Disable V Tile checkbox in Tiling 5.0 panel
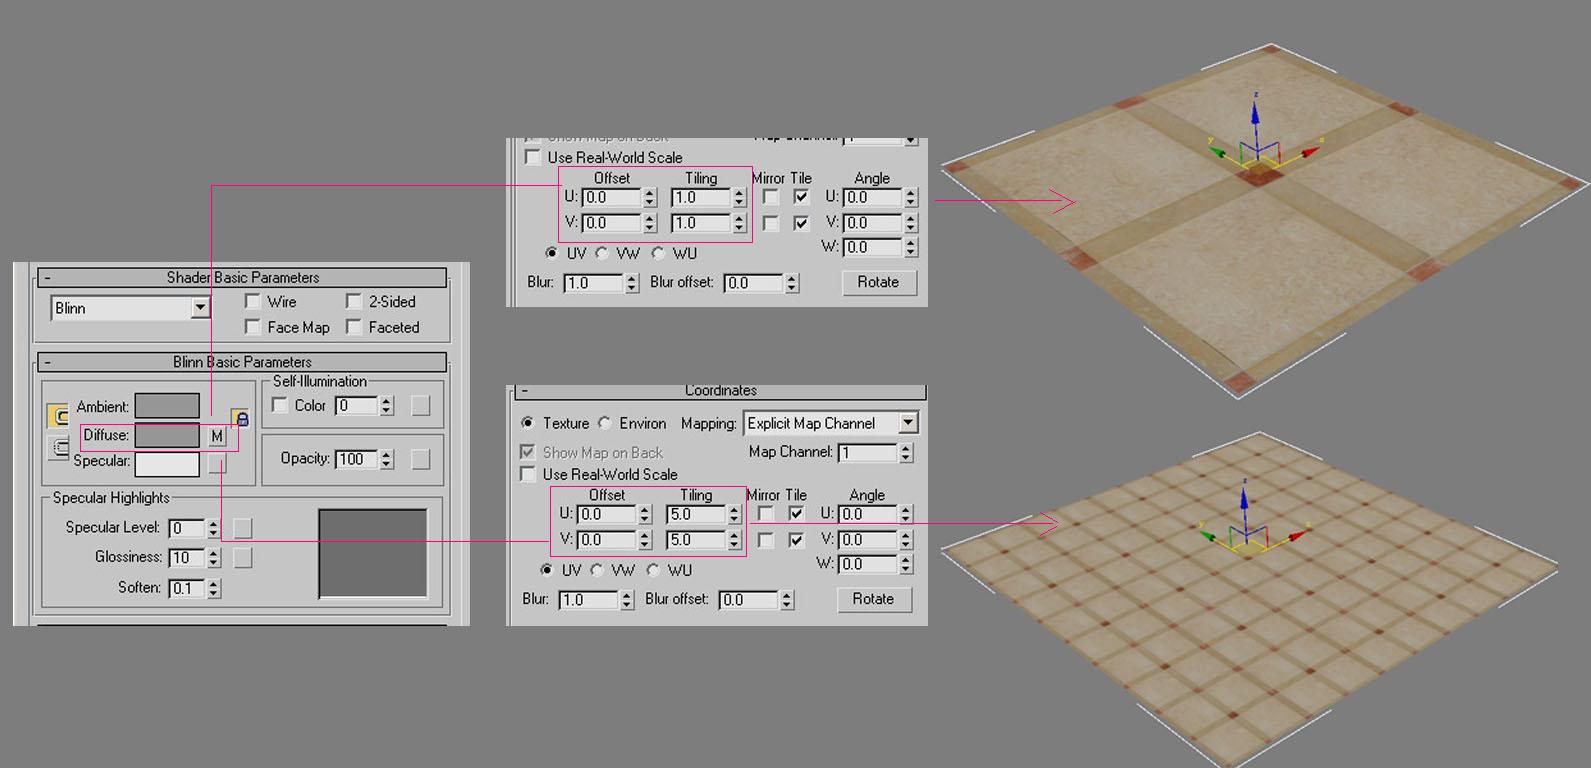This screenshot has height=768, width=1591. coord(796,540)
